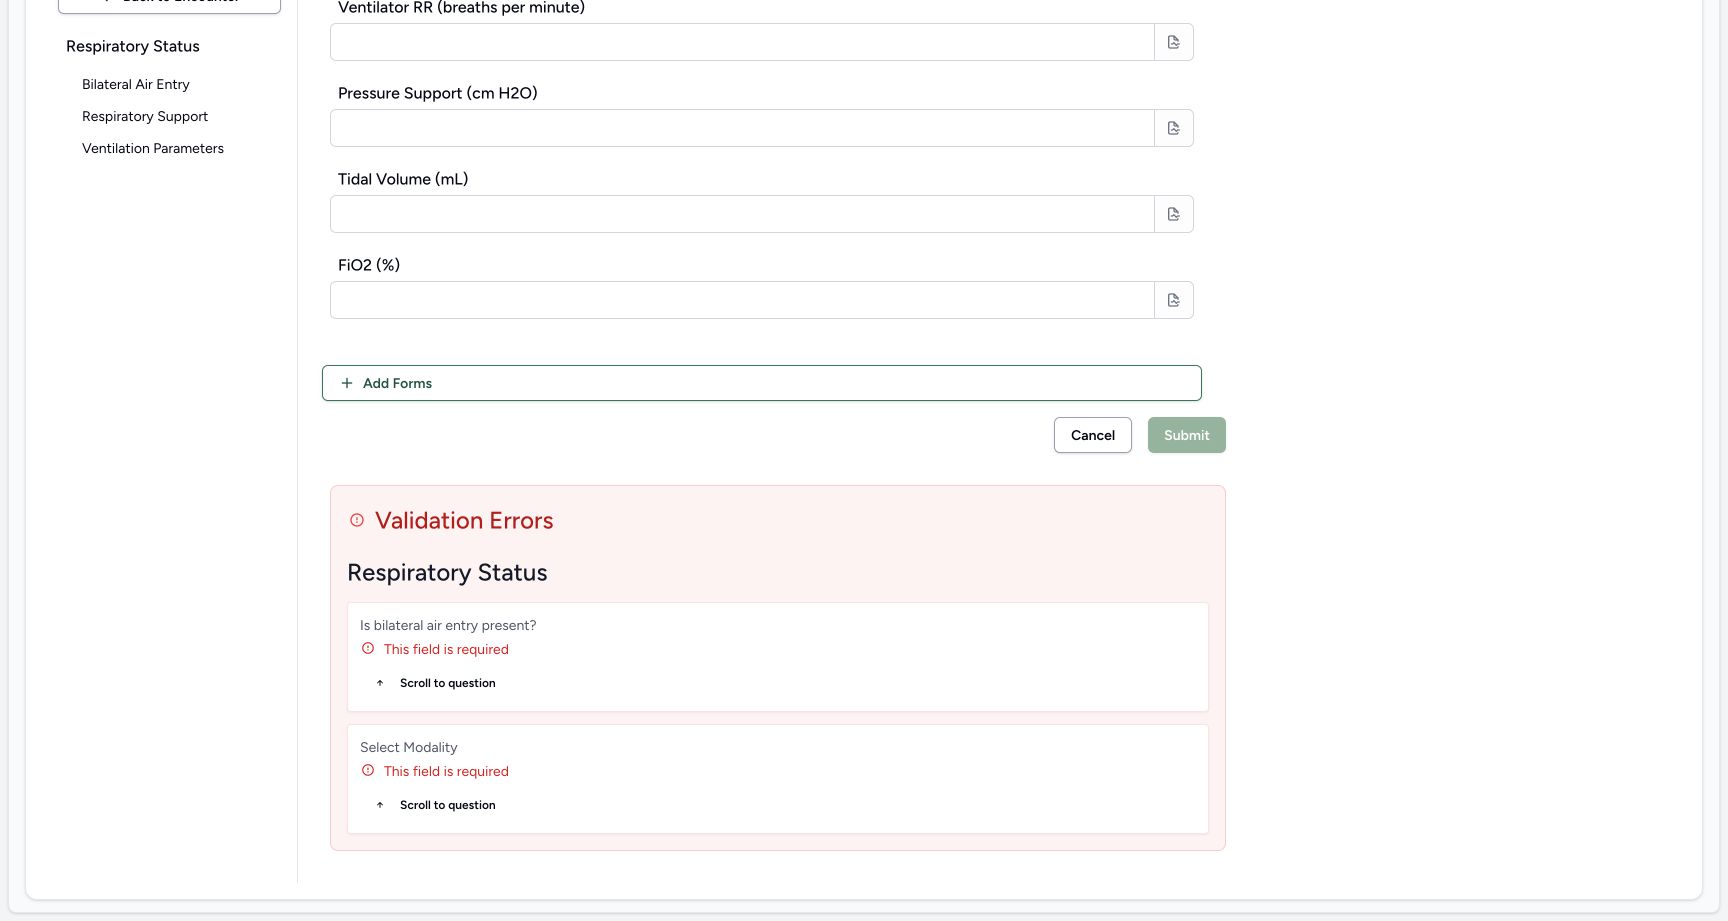The image size is (1728, 921).
Task: Click the up arrow for Select Modality error
Action: (x=380, y=805)
